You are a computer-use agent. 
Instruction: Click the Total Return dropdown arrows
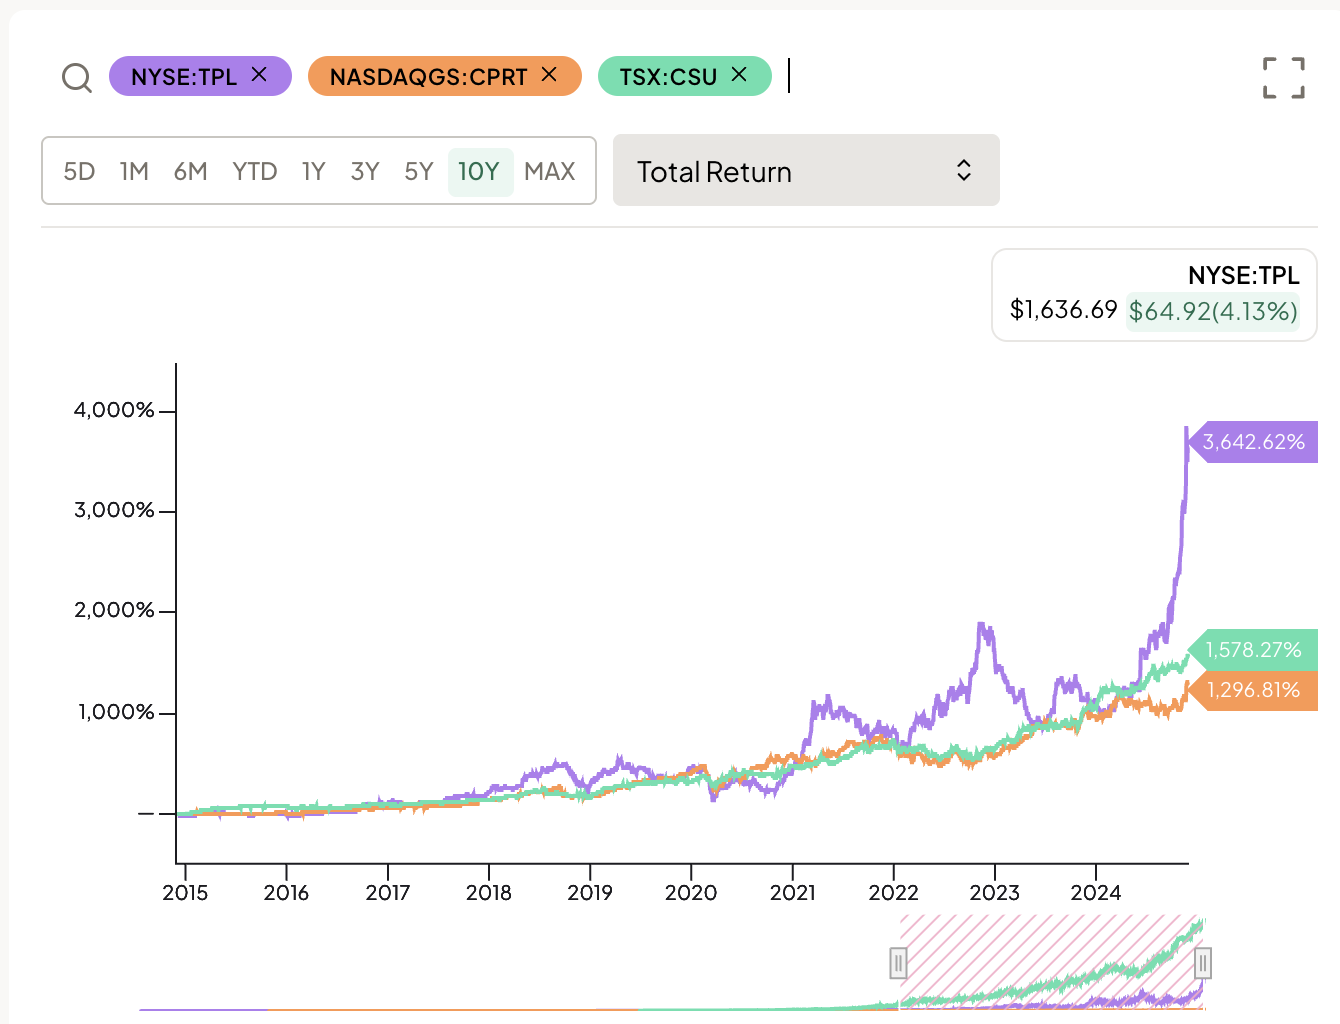[x=964, y=170]
